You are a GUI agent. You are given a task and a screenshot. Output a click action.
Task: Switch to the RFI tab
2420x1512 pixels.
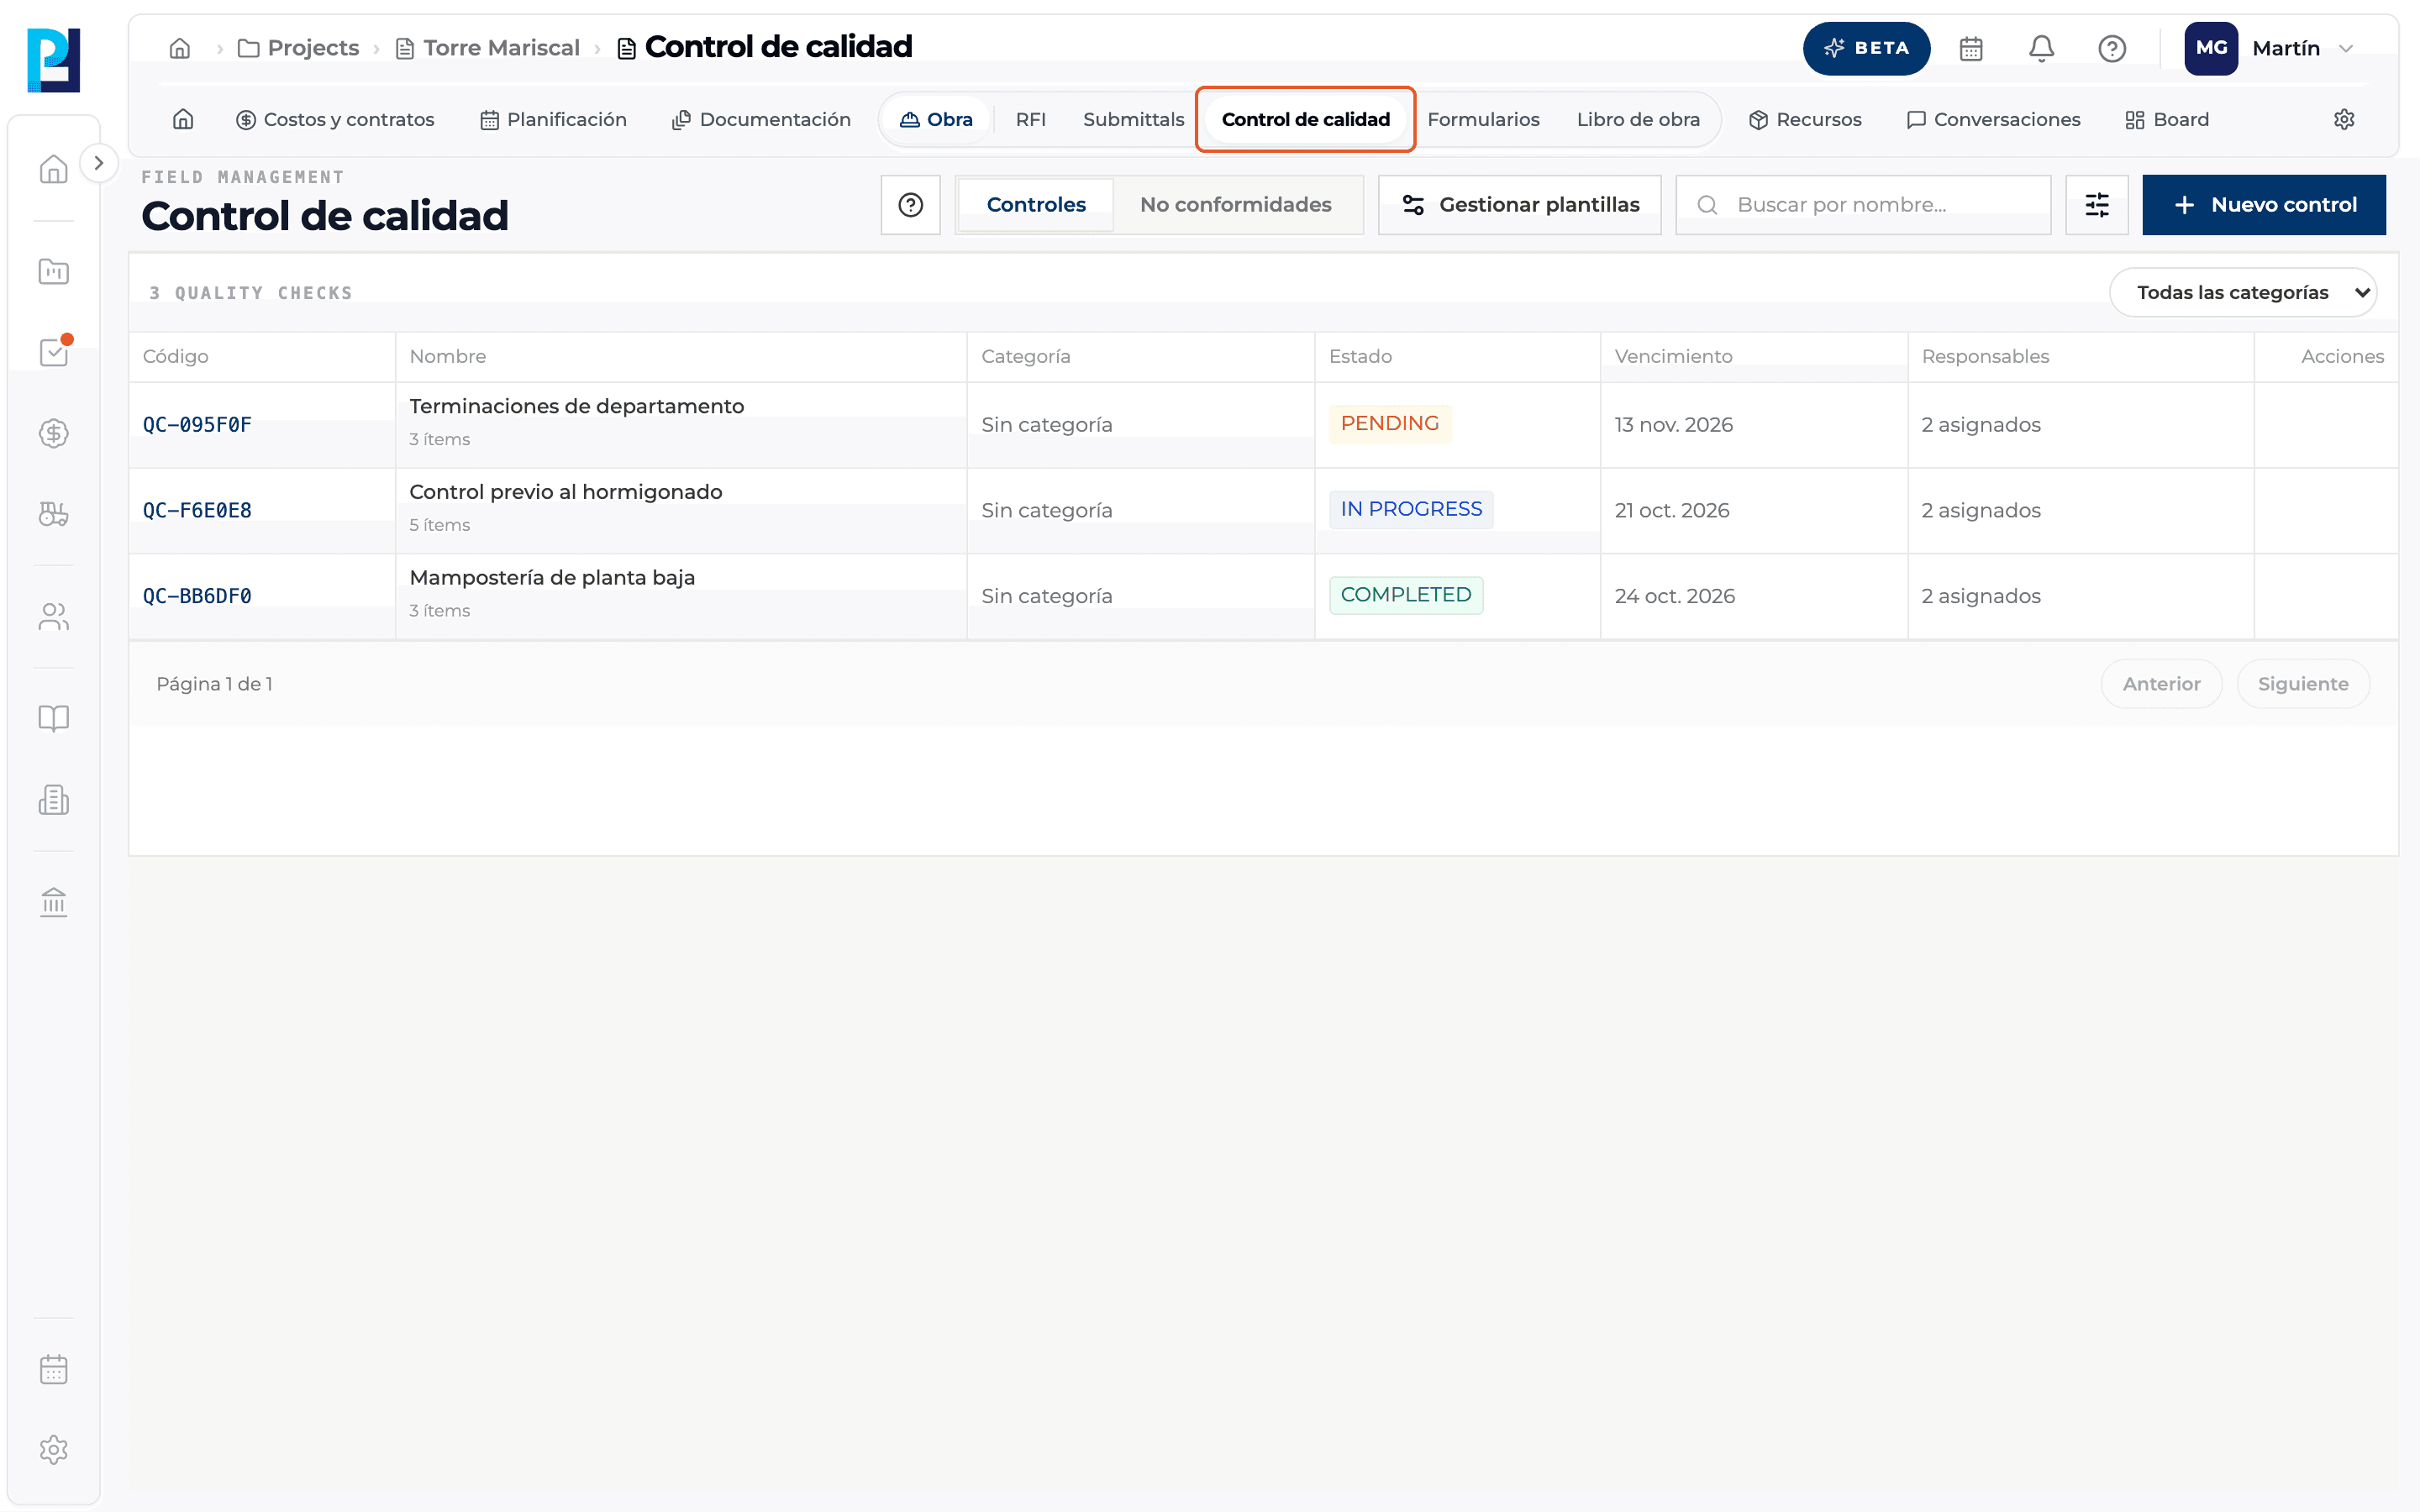click(x=1031, y=120)
